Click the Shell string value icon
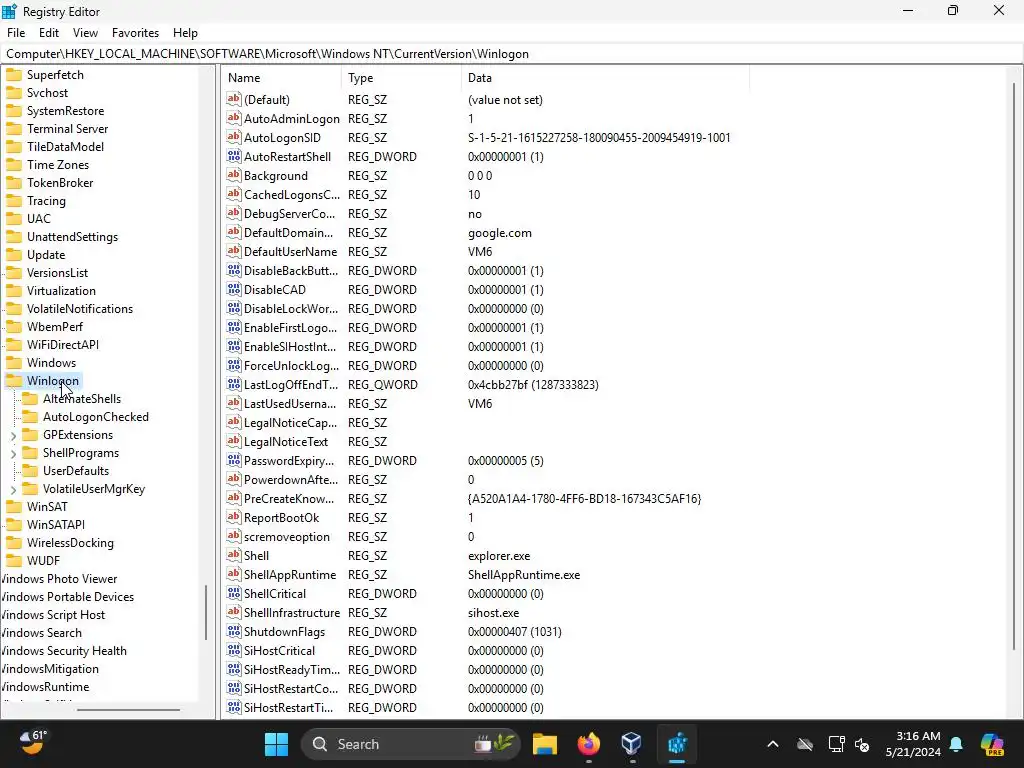 [x=233, y=555]
